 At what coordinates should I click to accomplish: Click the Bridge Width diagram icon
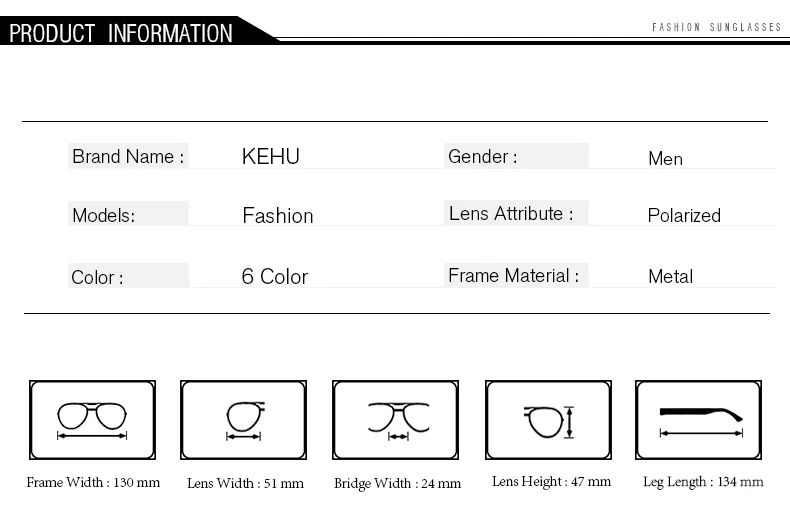(396, 420)
